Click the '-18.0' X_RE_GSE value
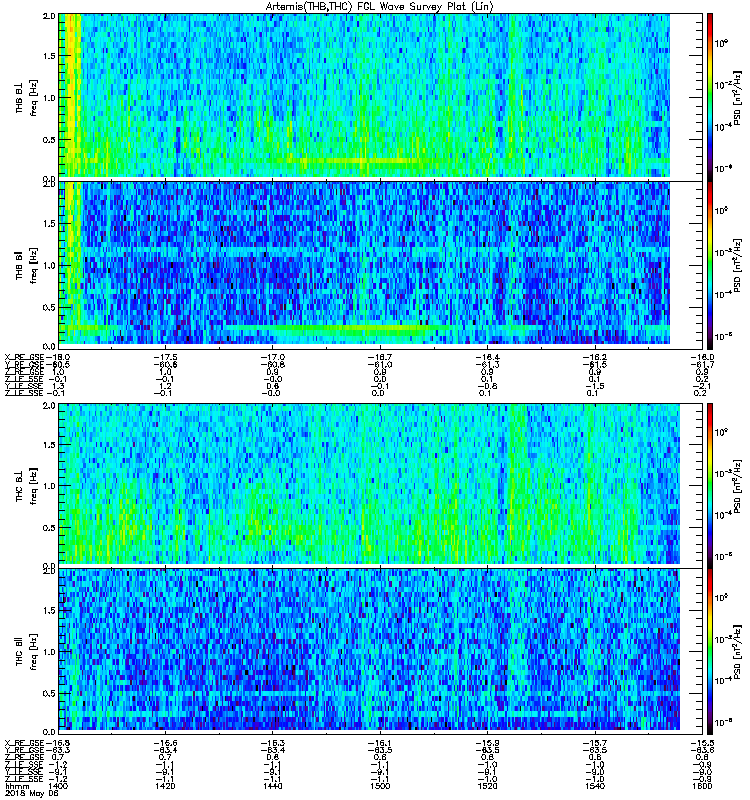This screenshot has width=750, height=800. pyautogui.click(x=57, y=357)
